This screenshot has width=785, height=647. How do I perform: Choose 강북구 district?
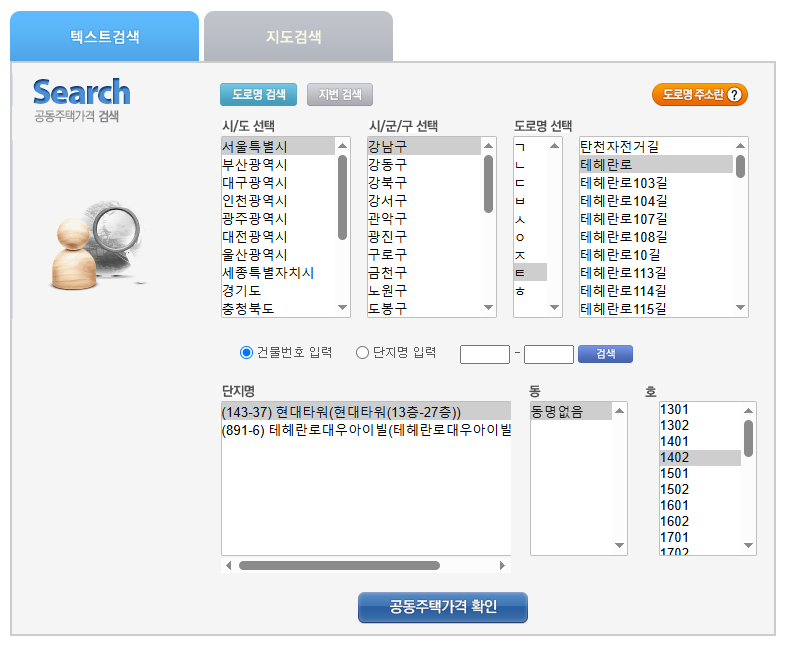424,182
